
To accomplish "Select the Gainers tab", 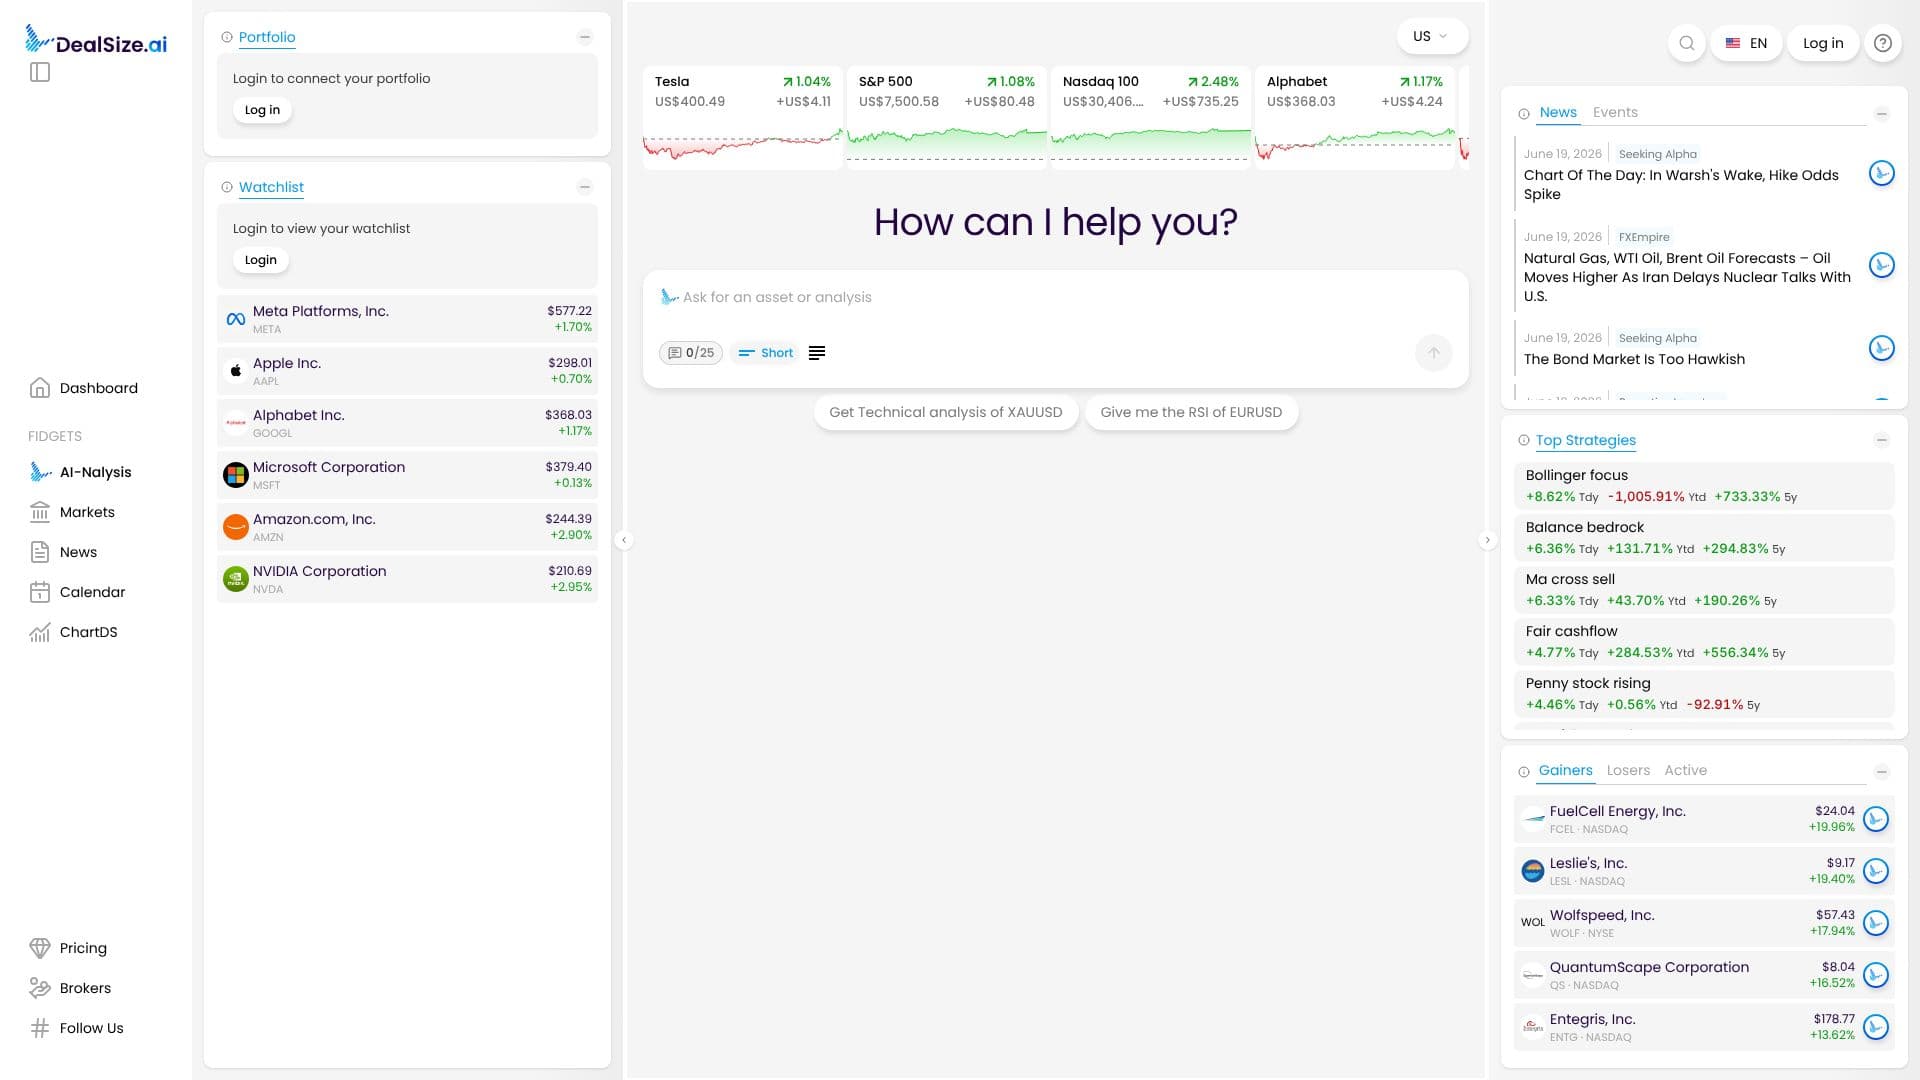I will pos(1565,770).
